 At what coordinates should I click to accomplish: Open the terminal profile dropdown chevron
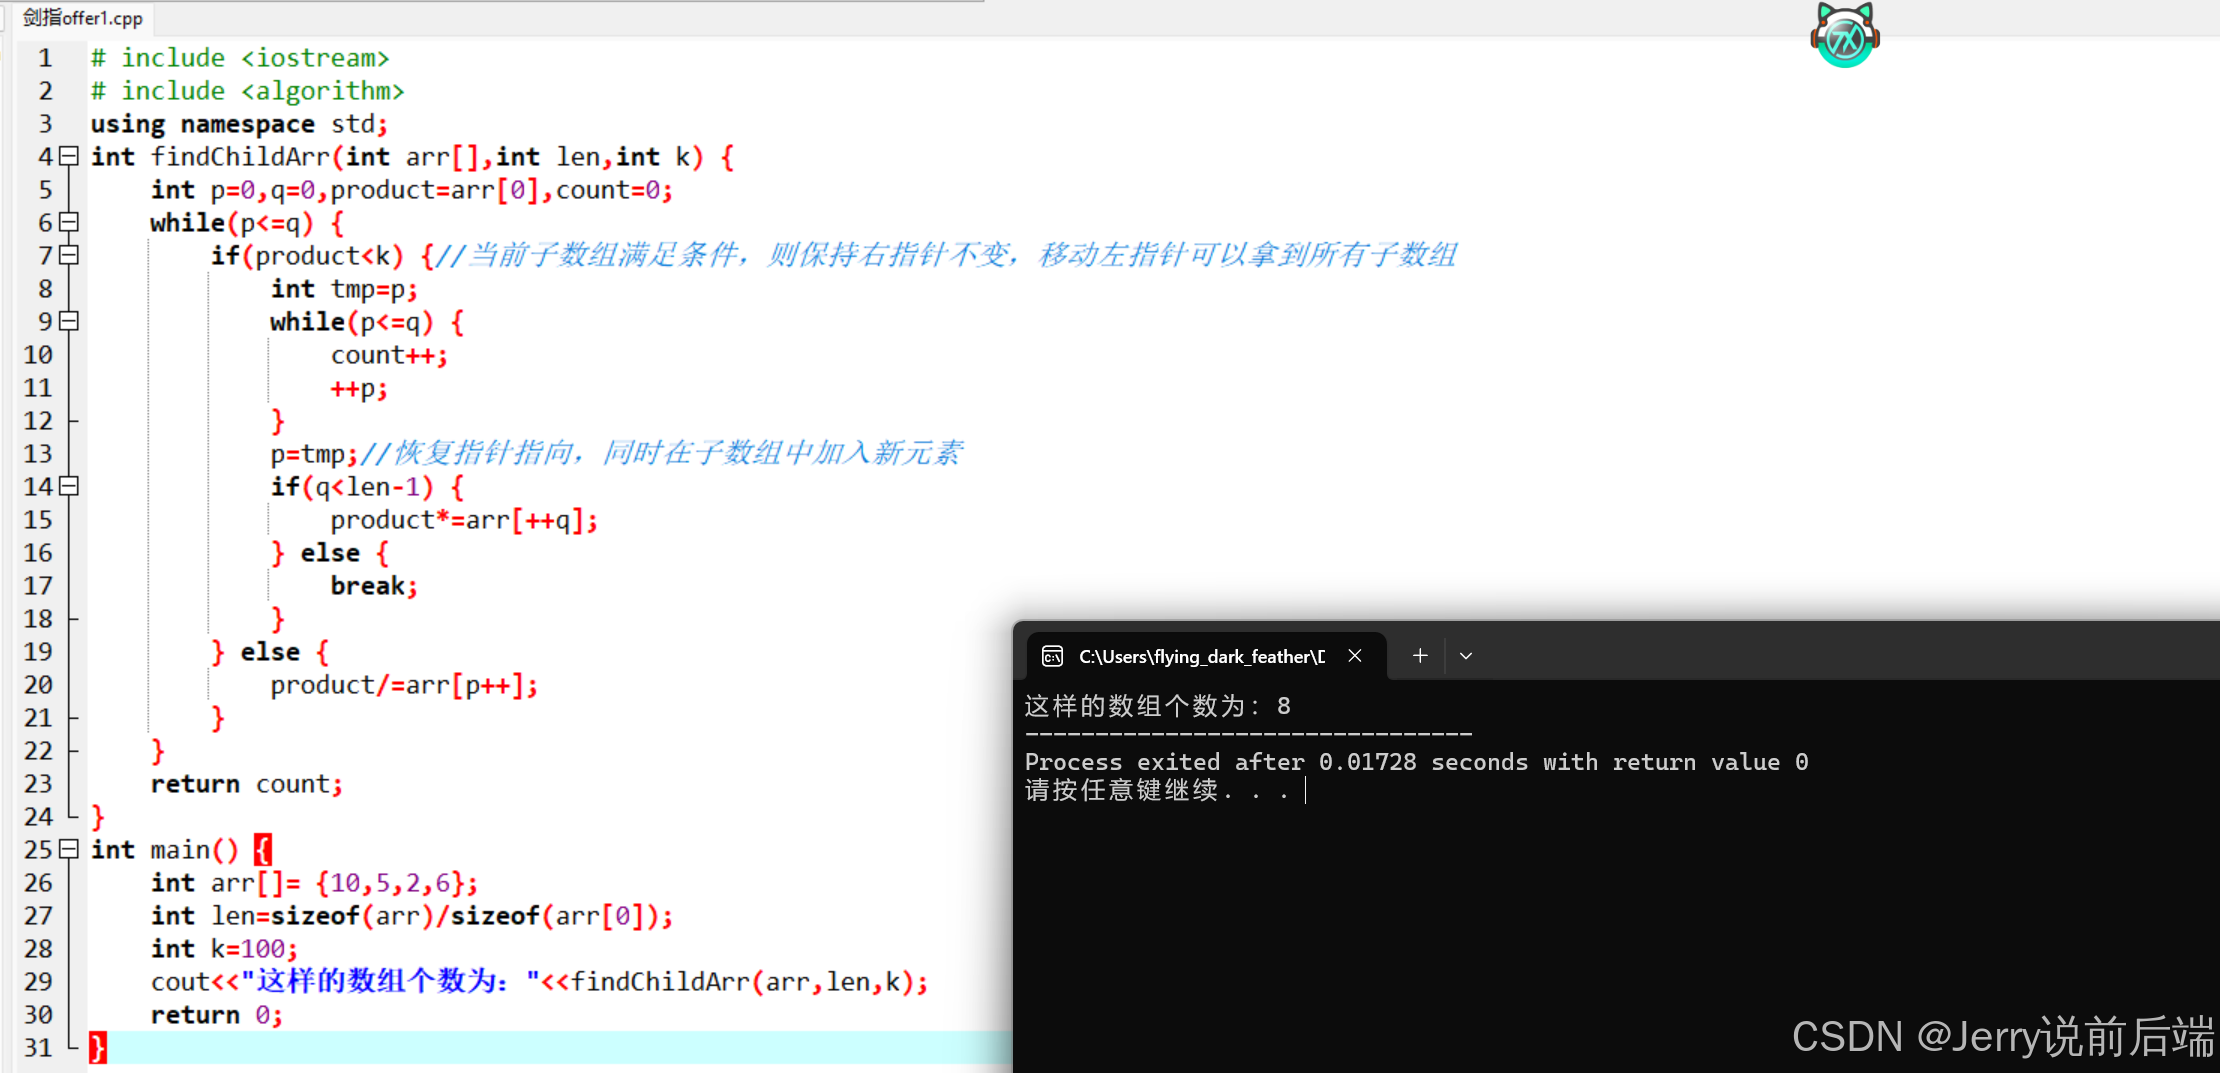point(1466,656)
